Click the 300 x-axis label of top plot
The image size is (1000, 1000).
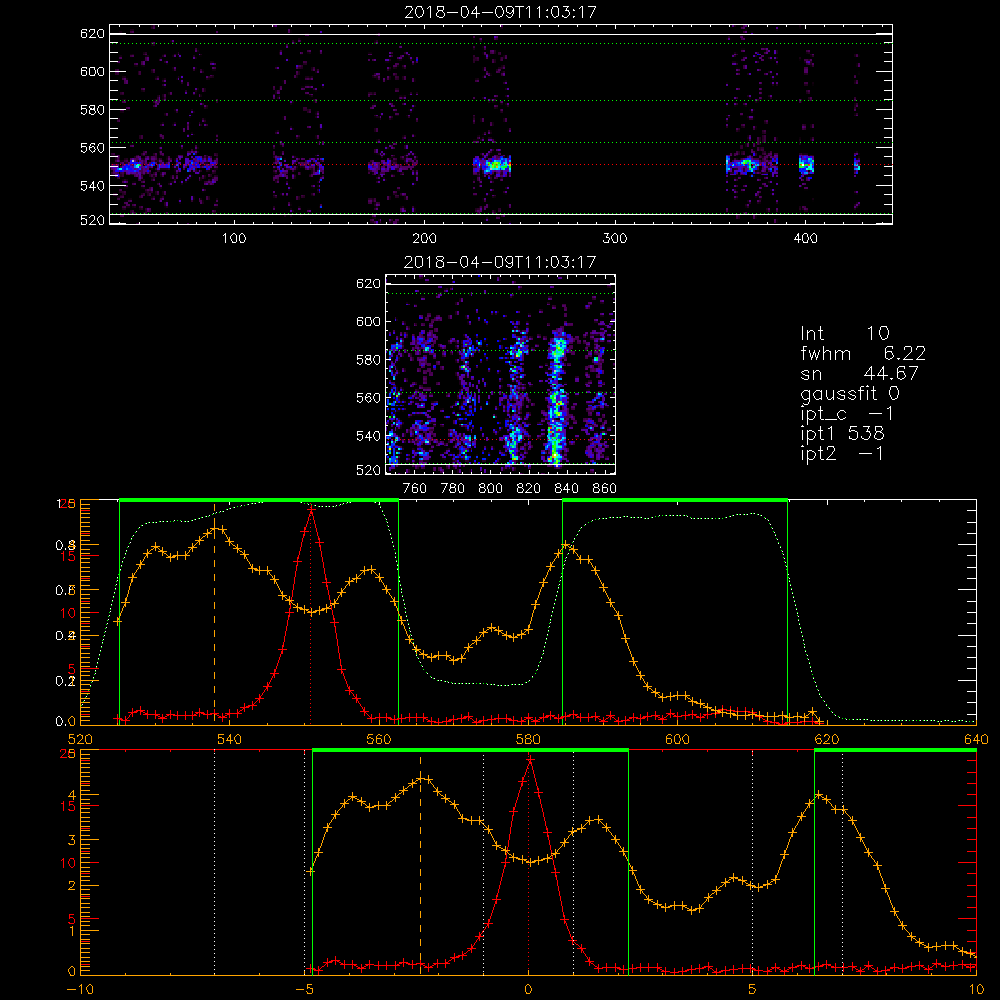tap(615, 239)
